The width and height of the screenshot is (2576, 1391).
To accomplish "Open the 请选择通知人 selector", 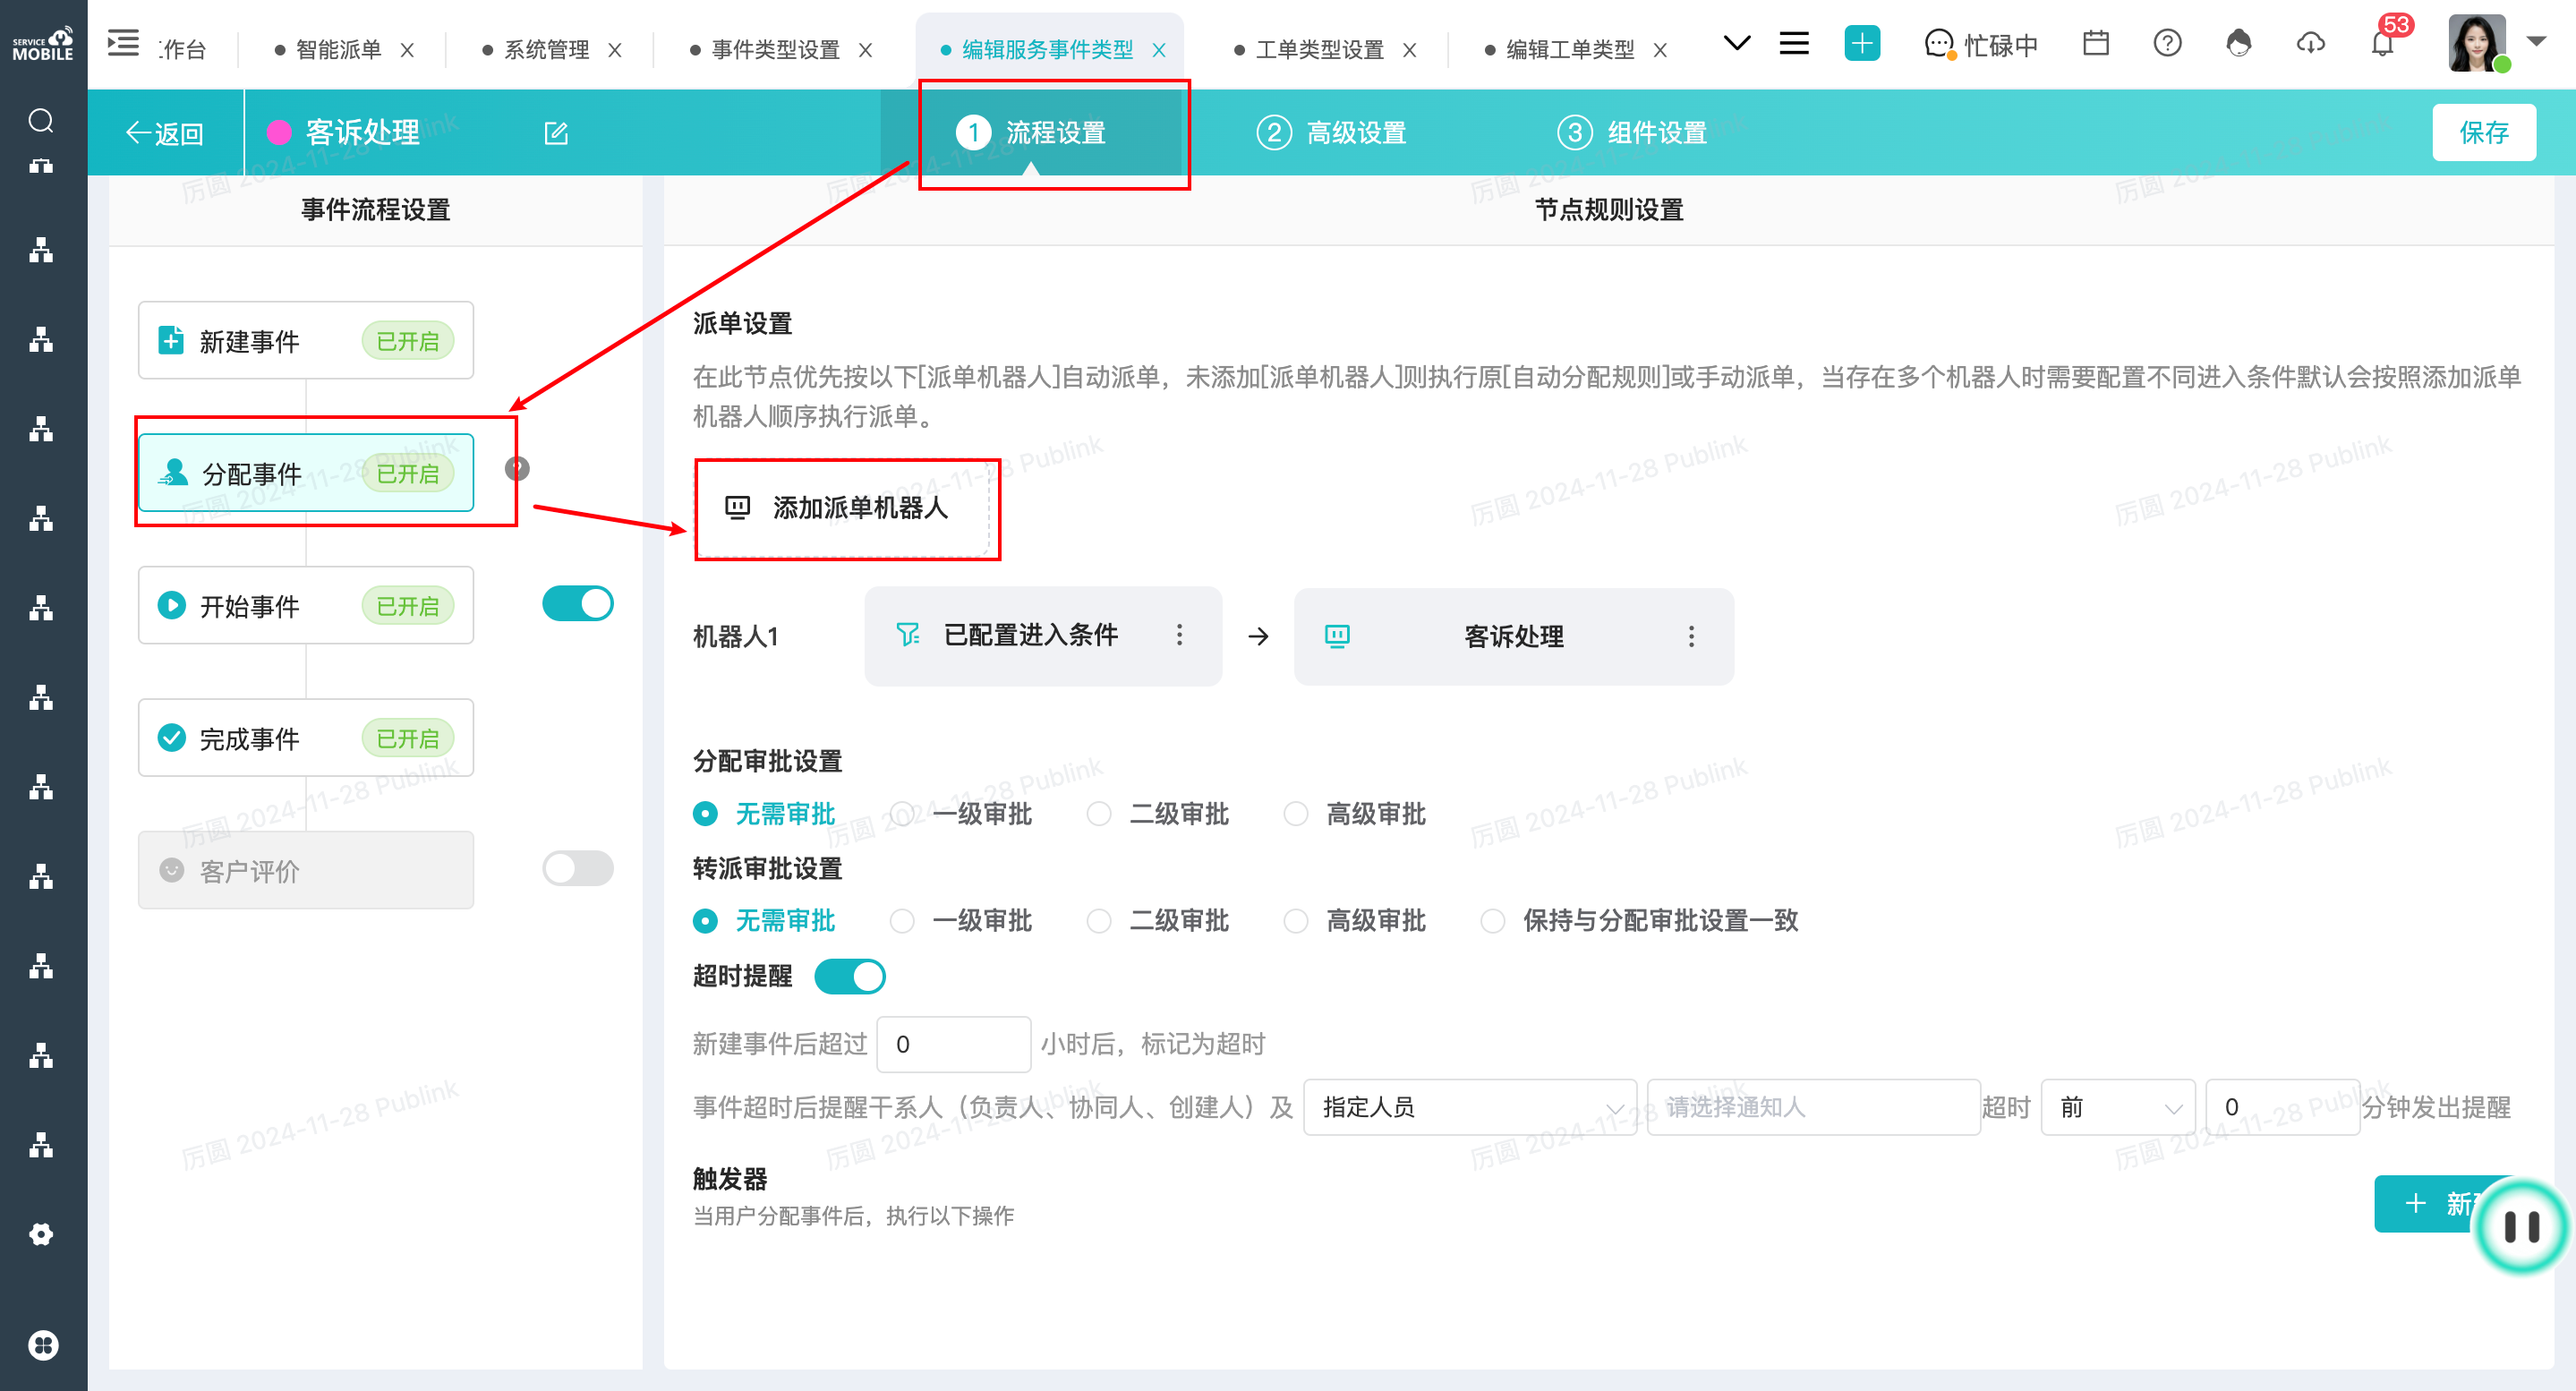I will (1813, 1107).
